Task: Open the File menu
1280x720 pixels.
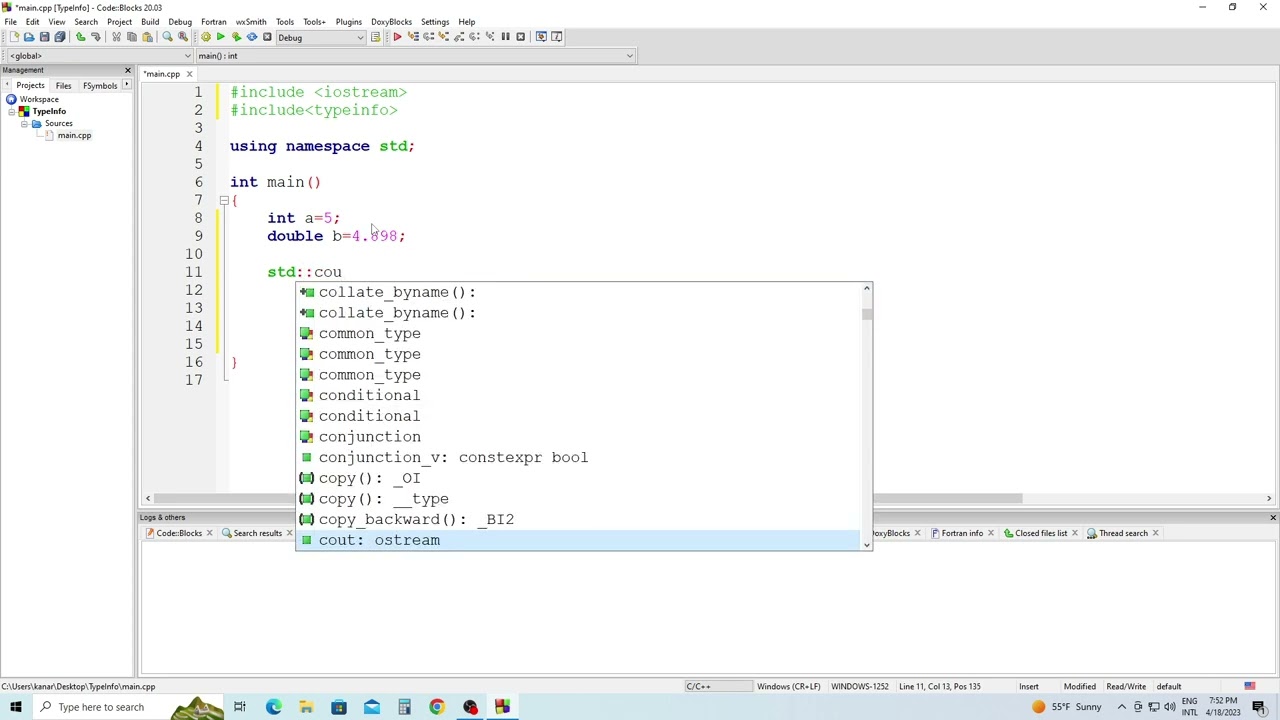Action: tap(10, 22)
